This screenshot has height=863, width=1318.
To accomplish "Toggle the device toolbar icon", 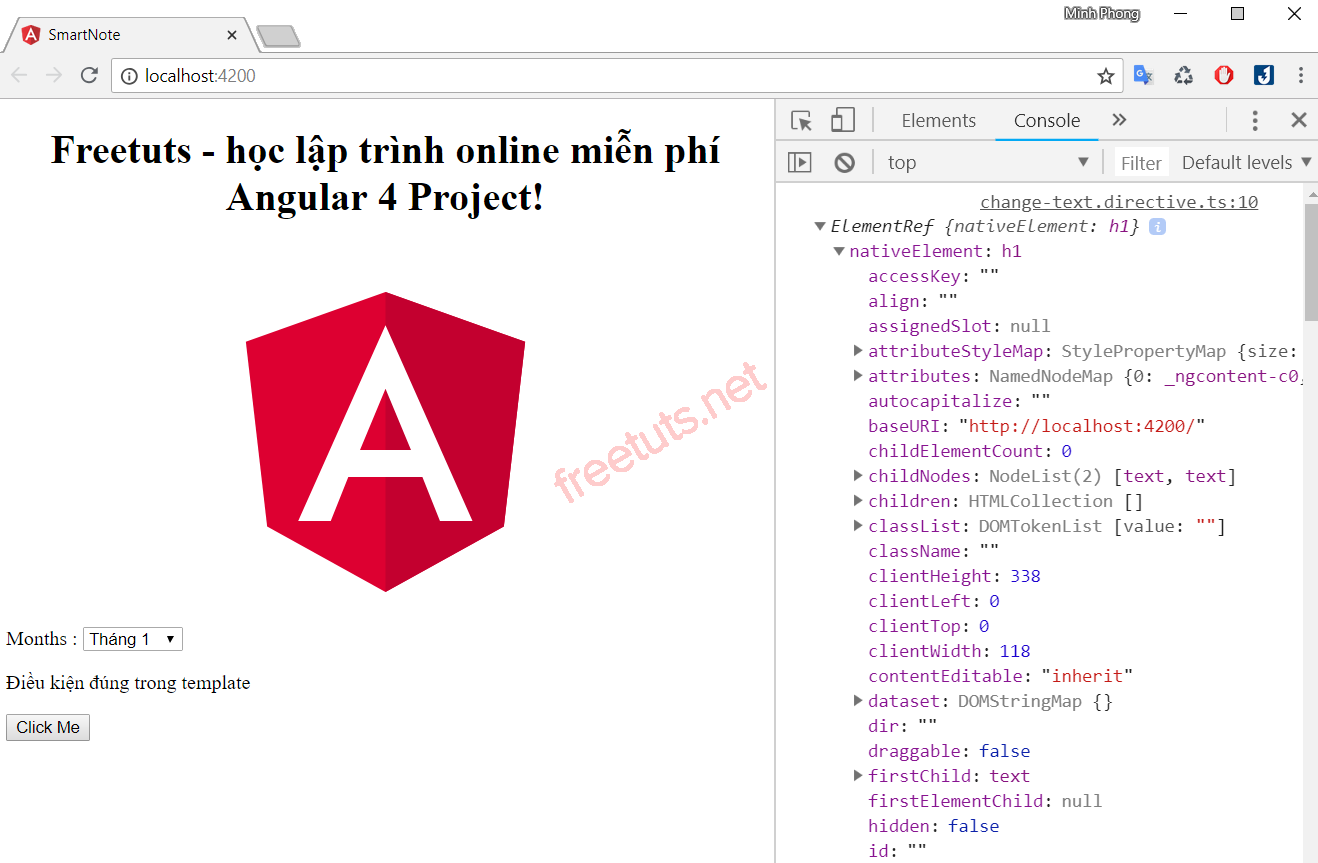I will pyautogui.click(x=843, y=121).
